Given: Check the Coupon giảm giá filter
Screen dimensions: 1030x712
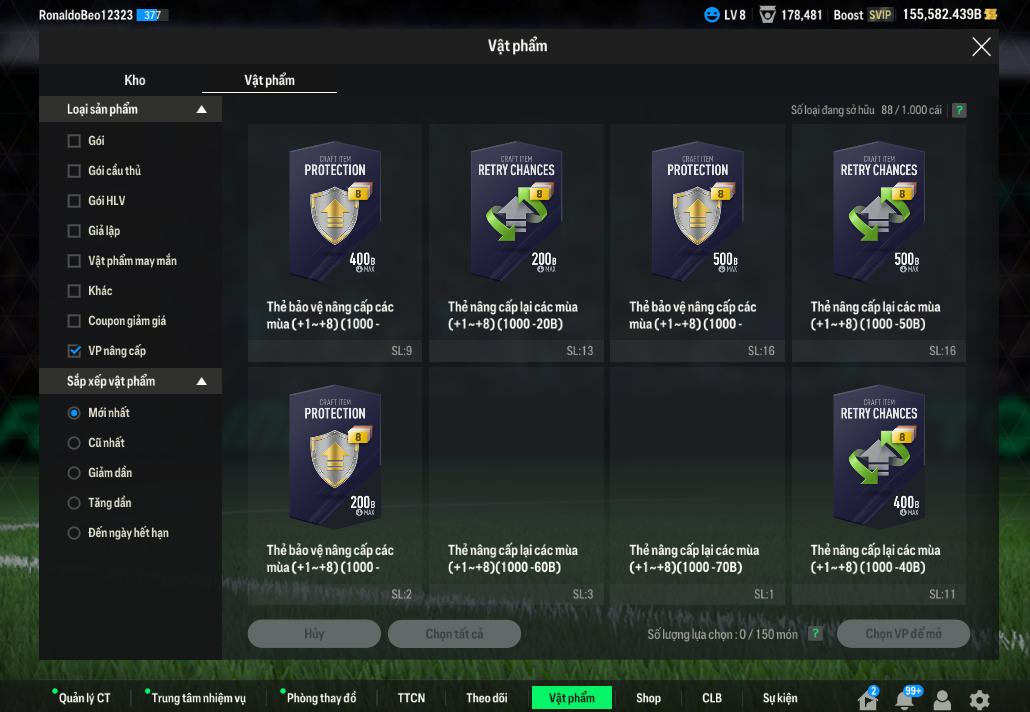Looking at the screenshot, I should (74, 321).
